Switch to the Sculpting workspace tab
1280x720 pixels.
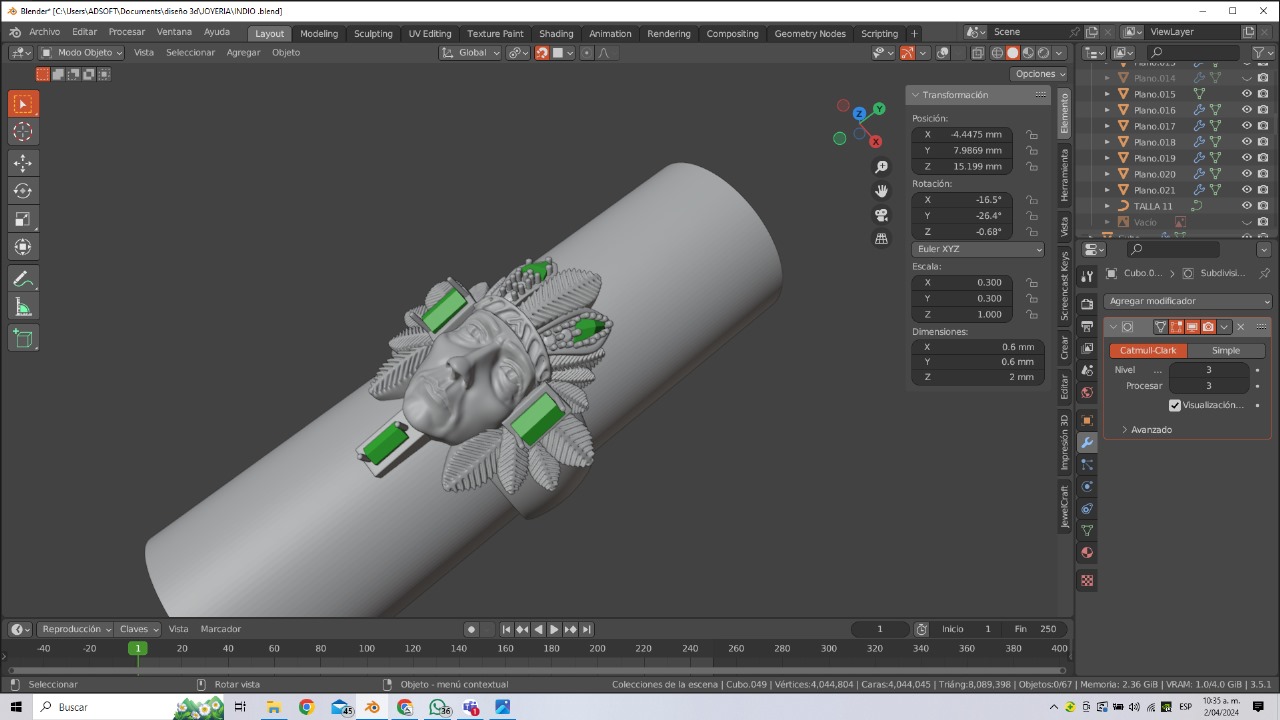(x=373, y=33)
